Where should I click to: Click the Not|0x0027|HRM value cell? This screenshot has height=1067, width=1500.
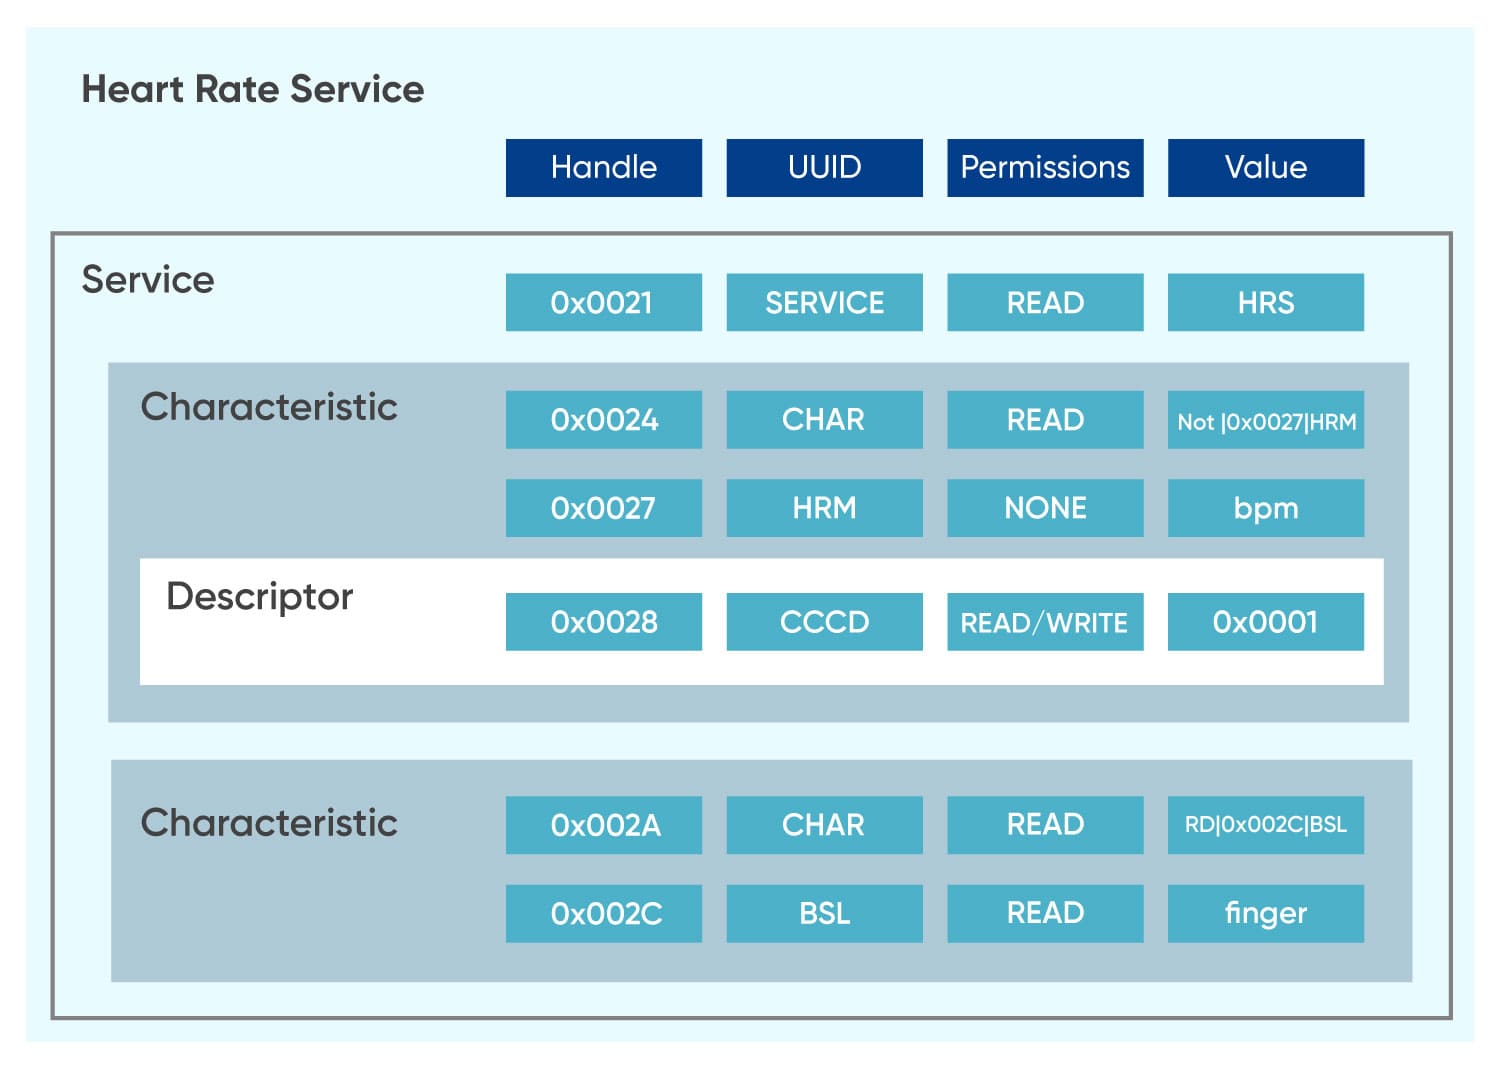[1265, 420]
